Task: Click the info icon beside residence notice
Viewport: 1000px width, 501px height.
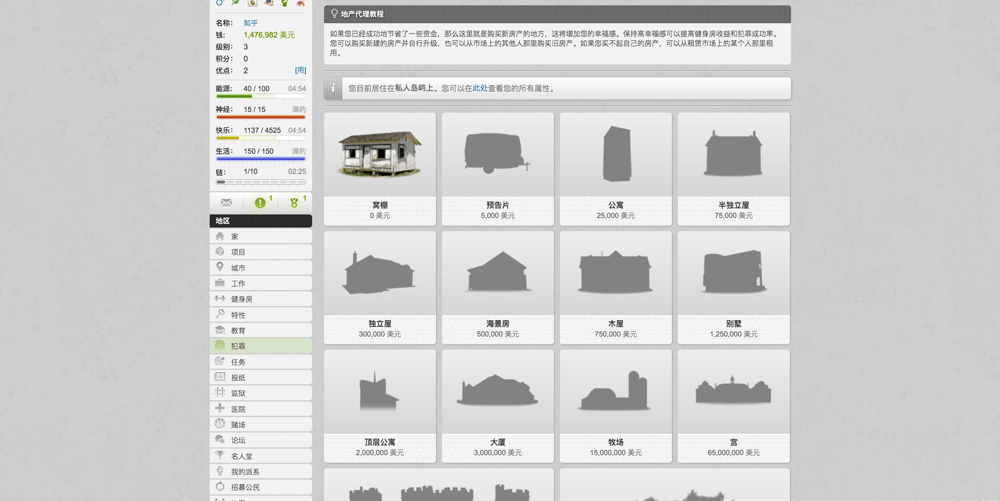Action: tap(333, 89)
